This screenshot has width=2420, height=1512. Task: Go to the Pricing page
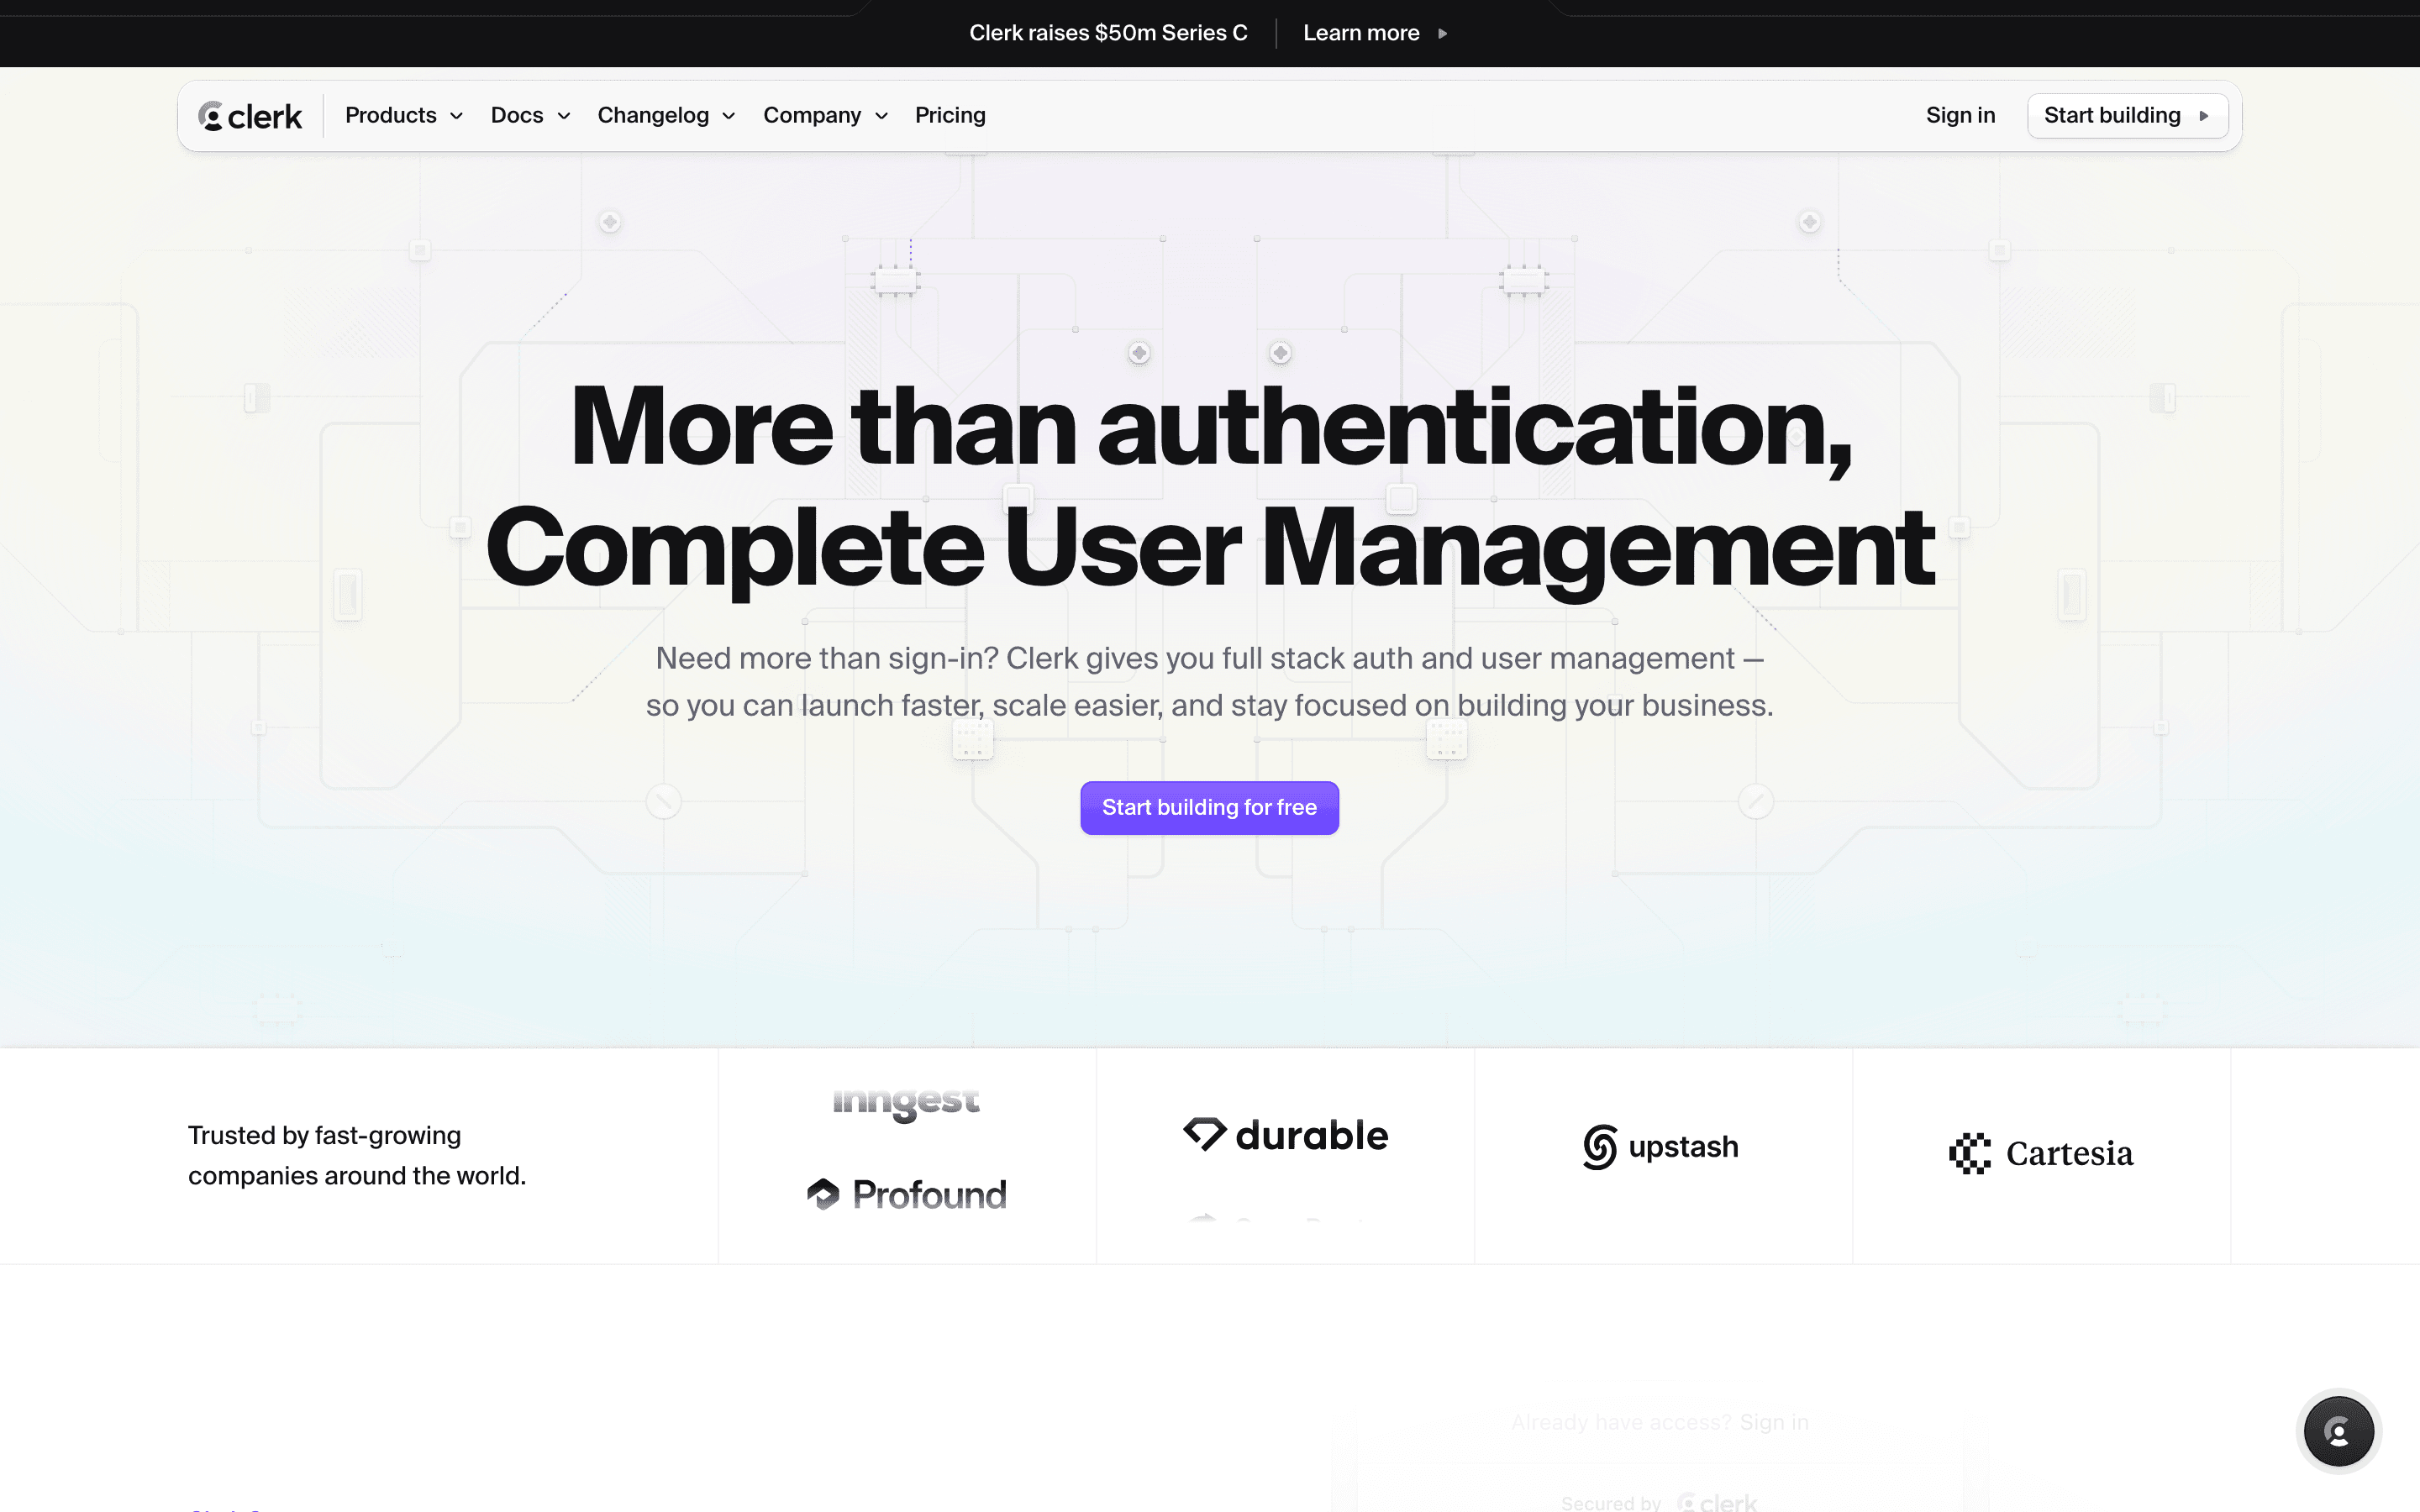point(950,116)
